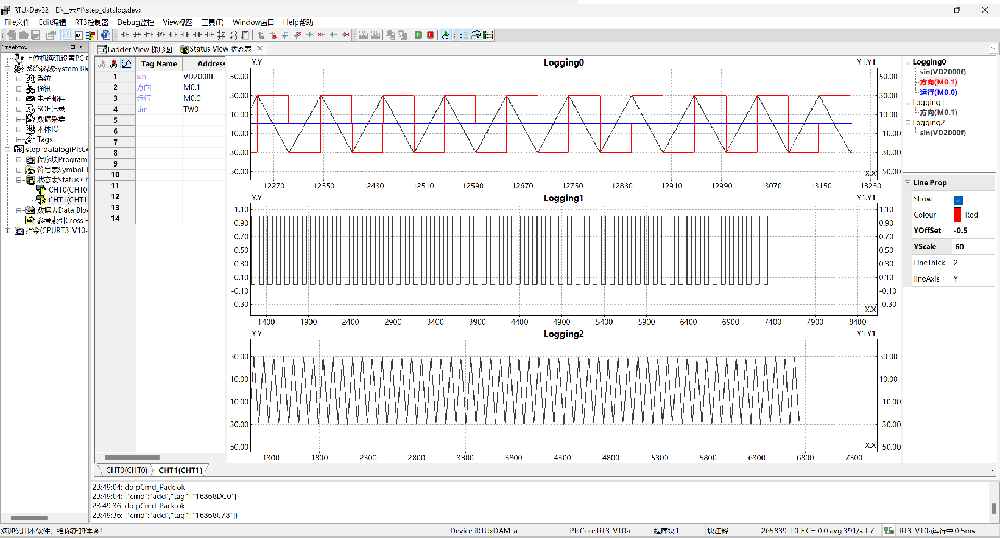Open the Debug menu
This screenshot has width=1000, height=538.
(135, 21)
